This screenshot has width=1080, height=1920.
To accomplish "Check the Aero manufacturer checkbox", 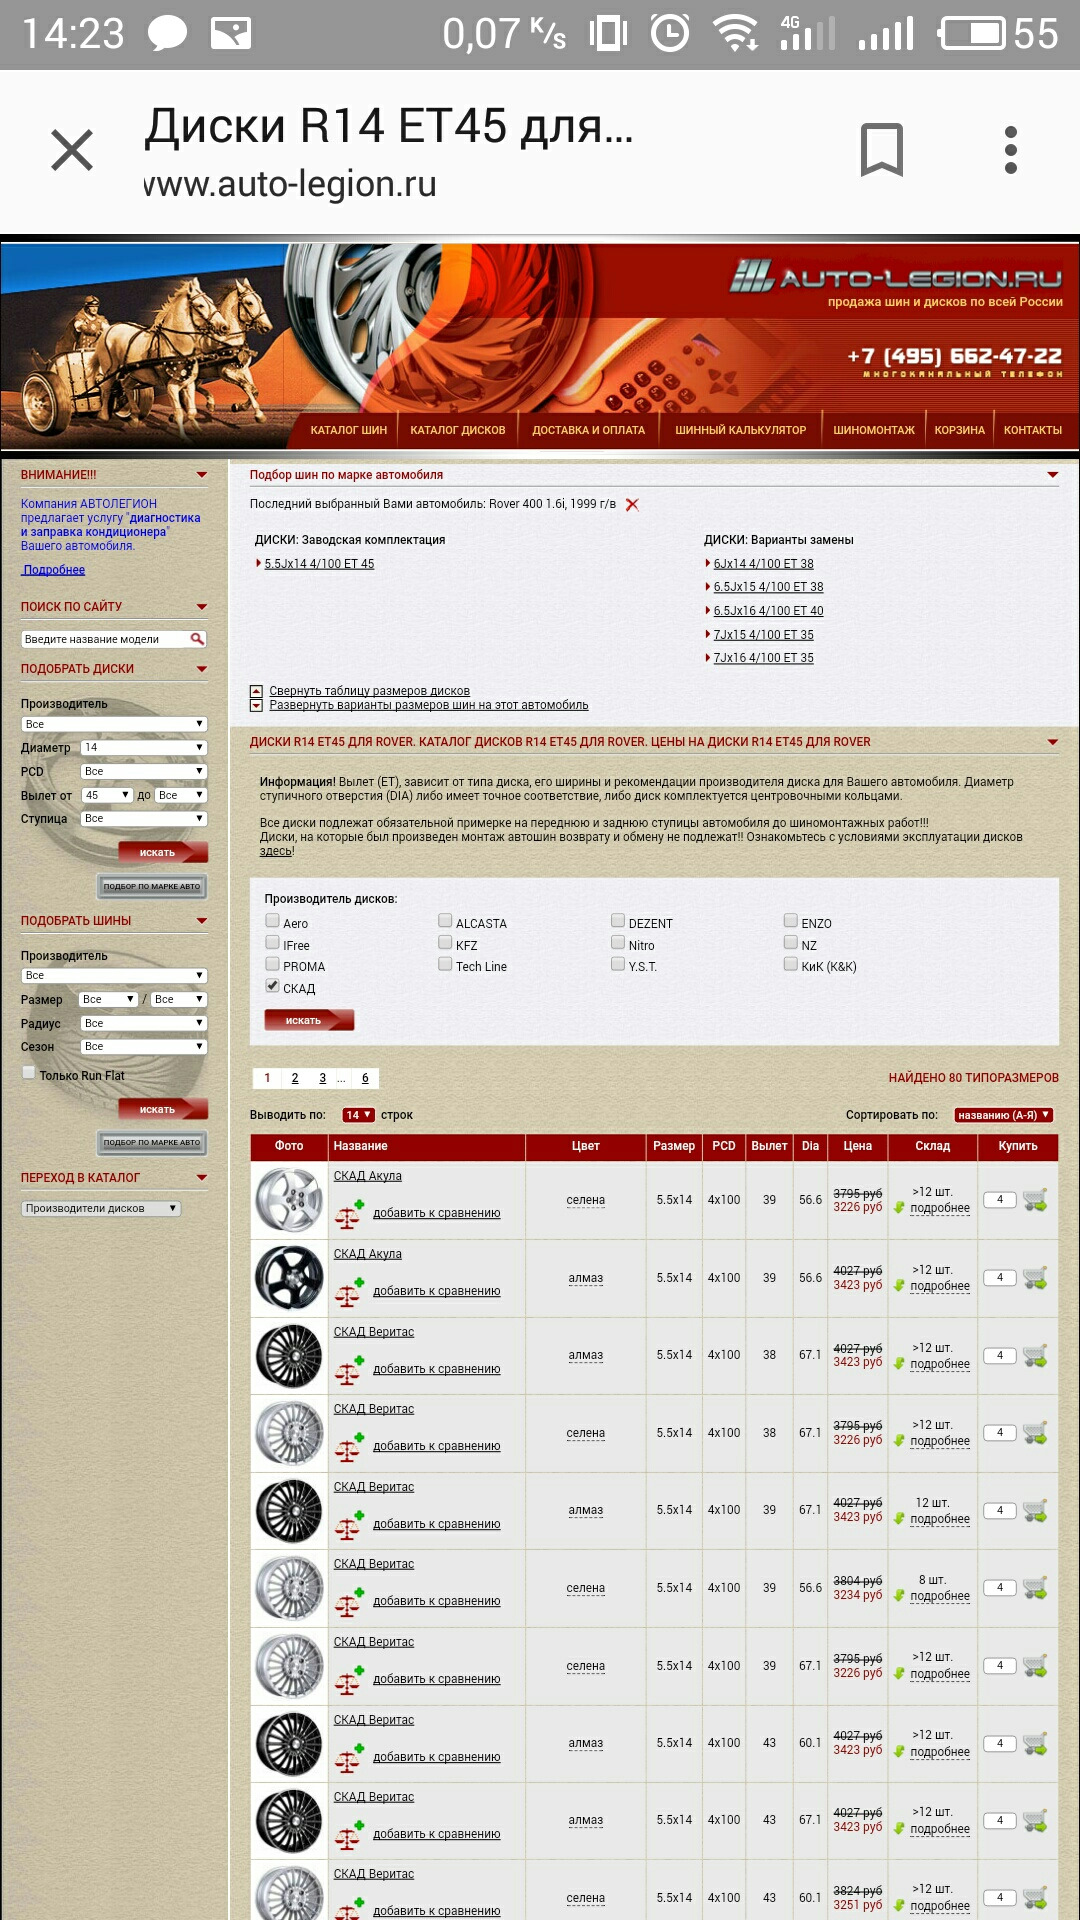I will (272, 921).
